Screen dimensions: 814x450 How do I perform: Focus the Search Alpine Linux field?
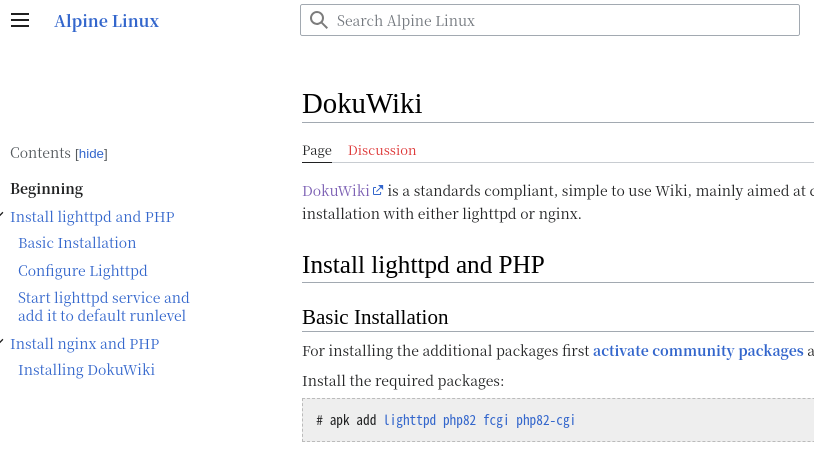550,20
